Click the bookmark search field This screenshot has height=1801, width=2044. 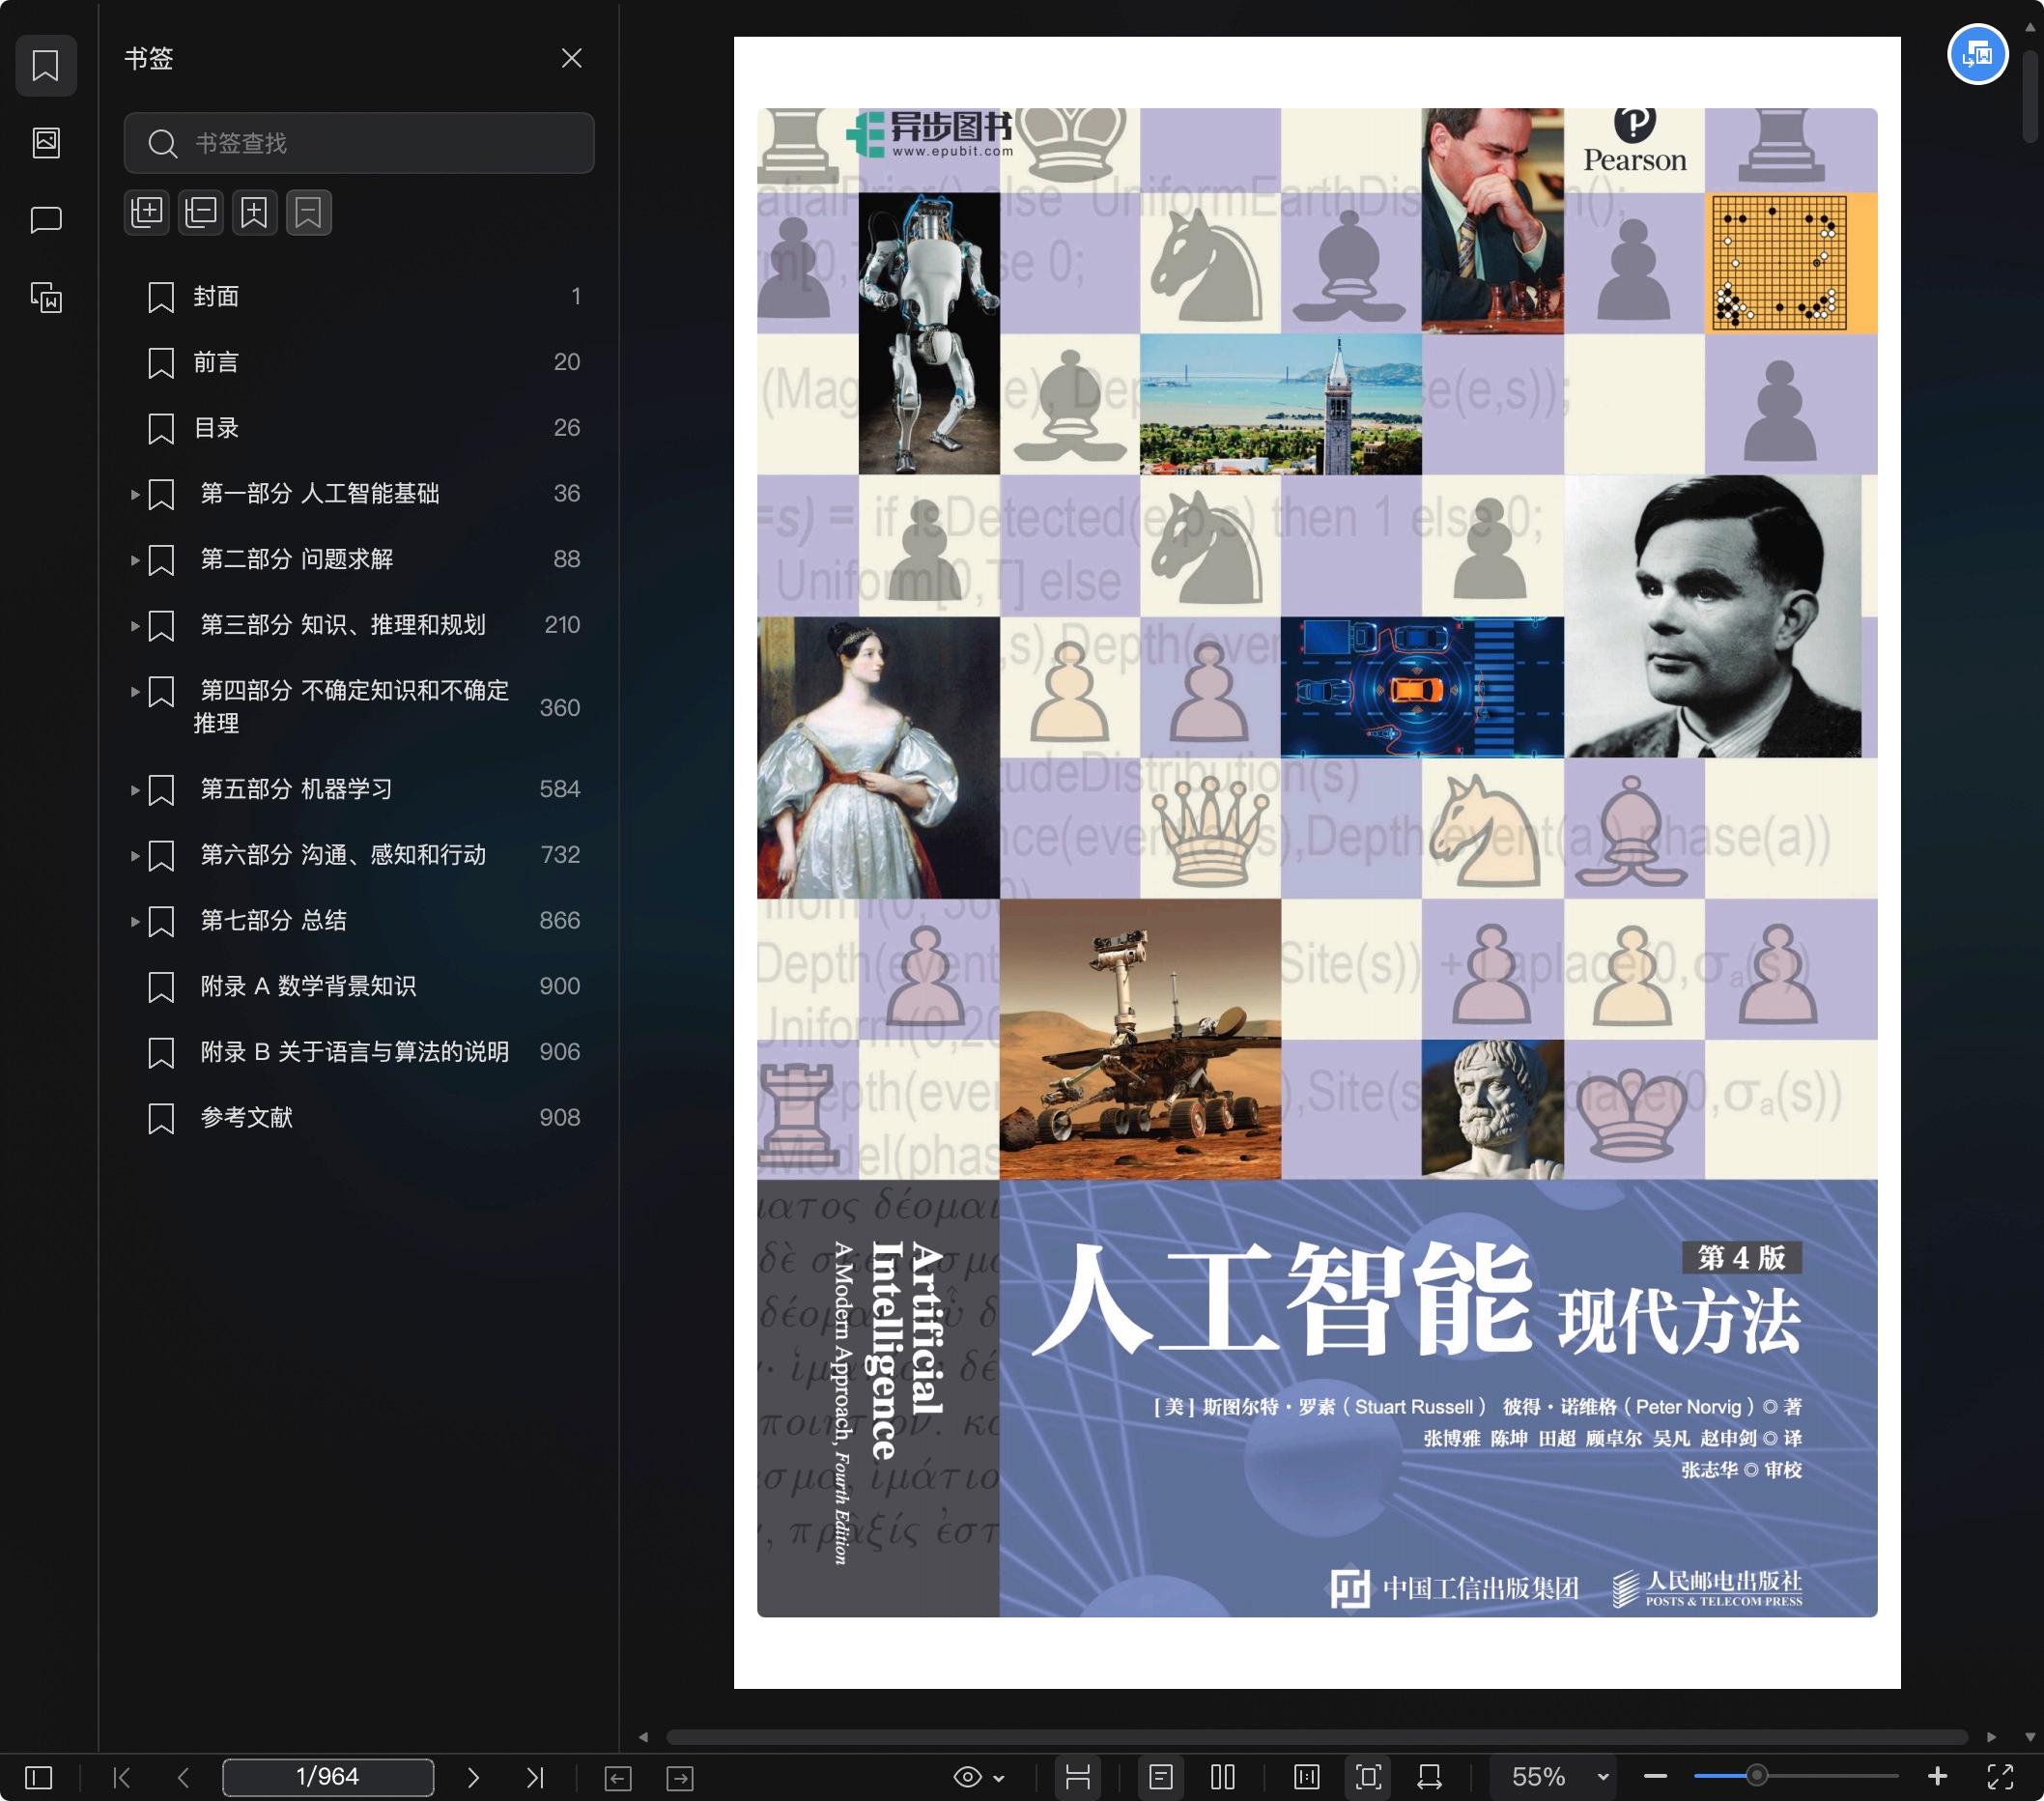point(359,143)
